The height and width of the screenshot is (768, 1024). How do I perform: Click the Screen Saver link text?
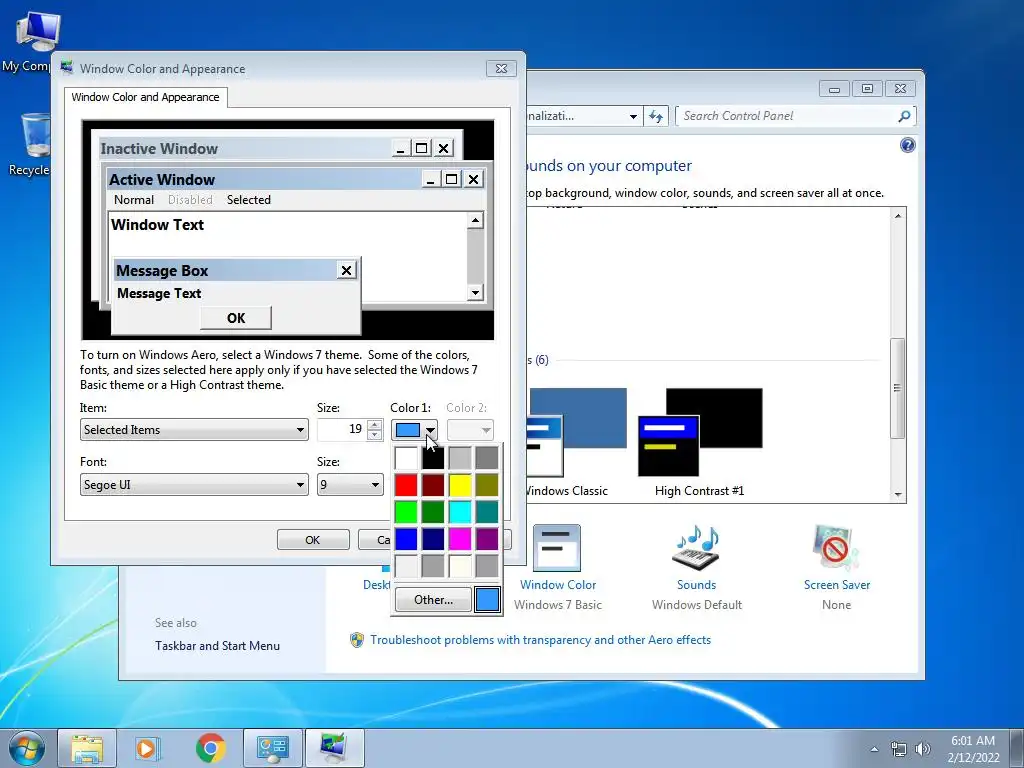coord(837,585)
